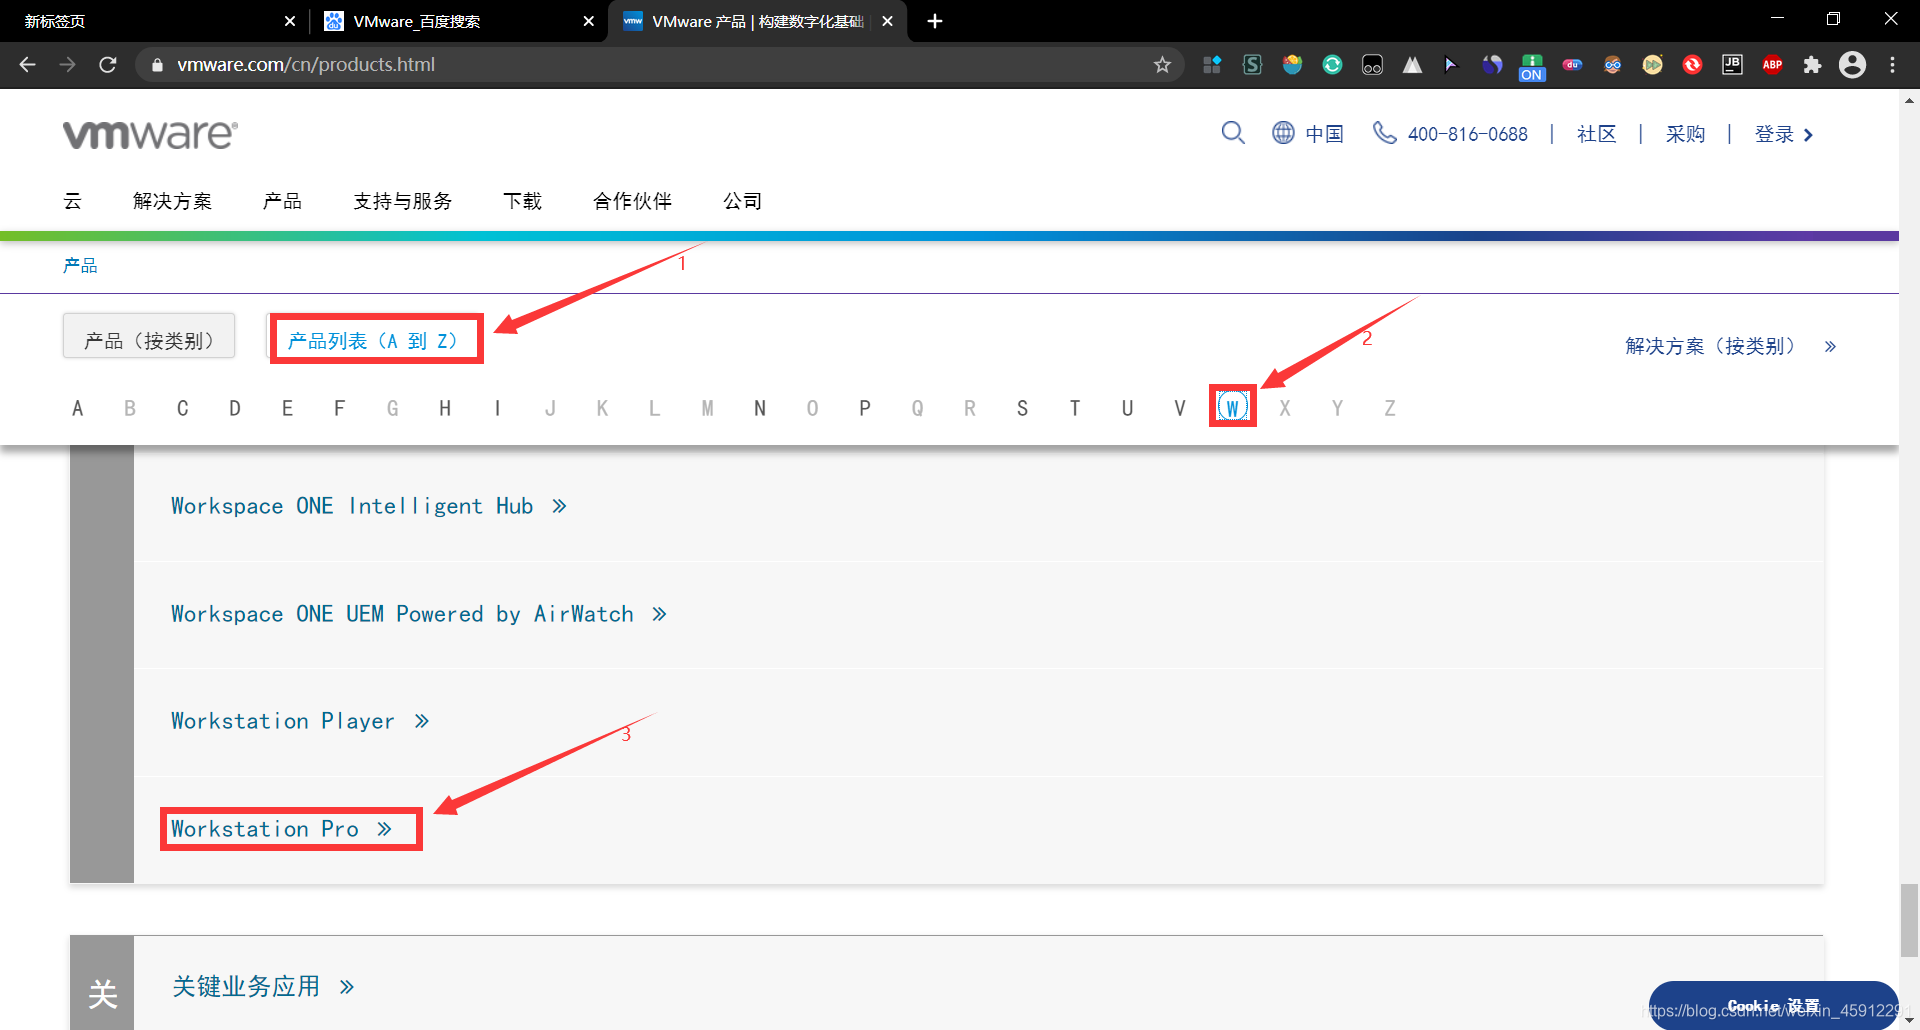Click the green ON extension icon
Screen dimensions: 1920x1030
point(1532,67)
